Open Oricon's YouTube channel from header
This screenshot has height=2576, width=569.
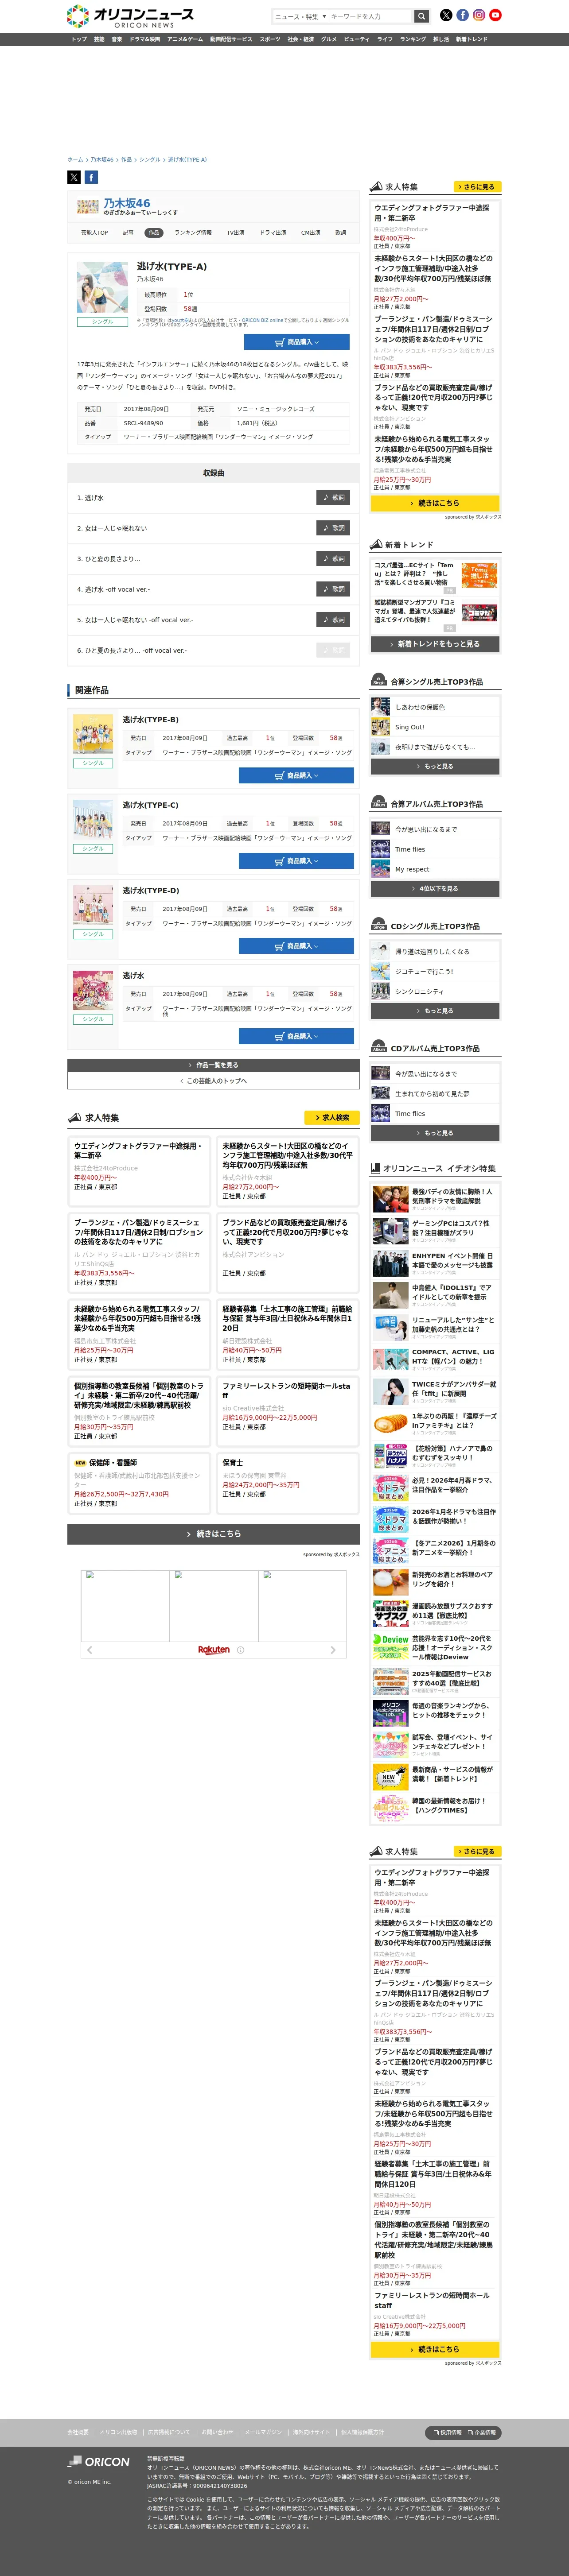tap(495, 15)
